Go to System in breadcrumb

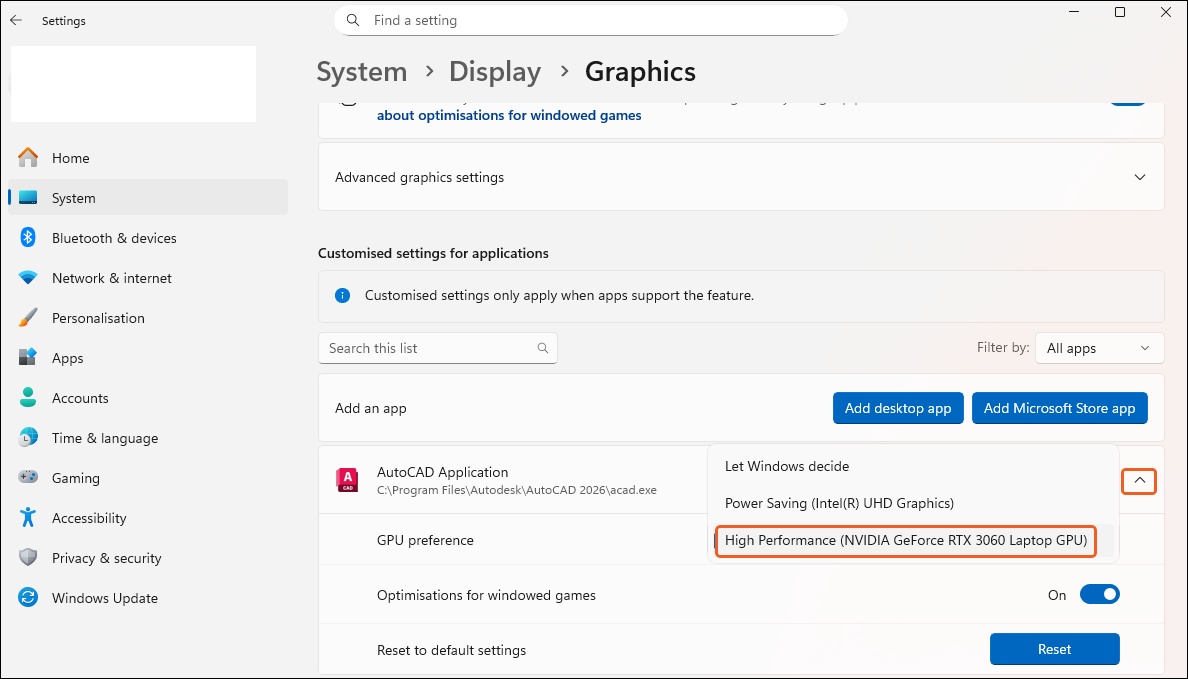361,71
